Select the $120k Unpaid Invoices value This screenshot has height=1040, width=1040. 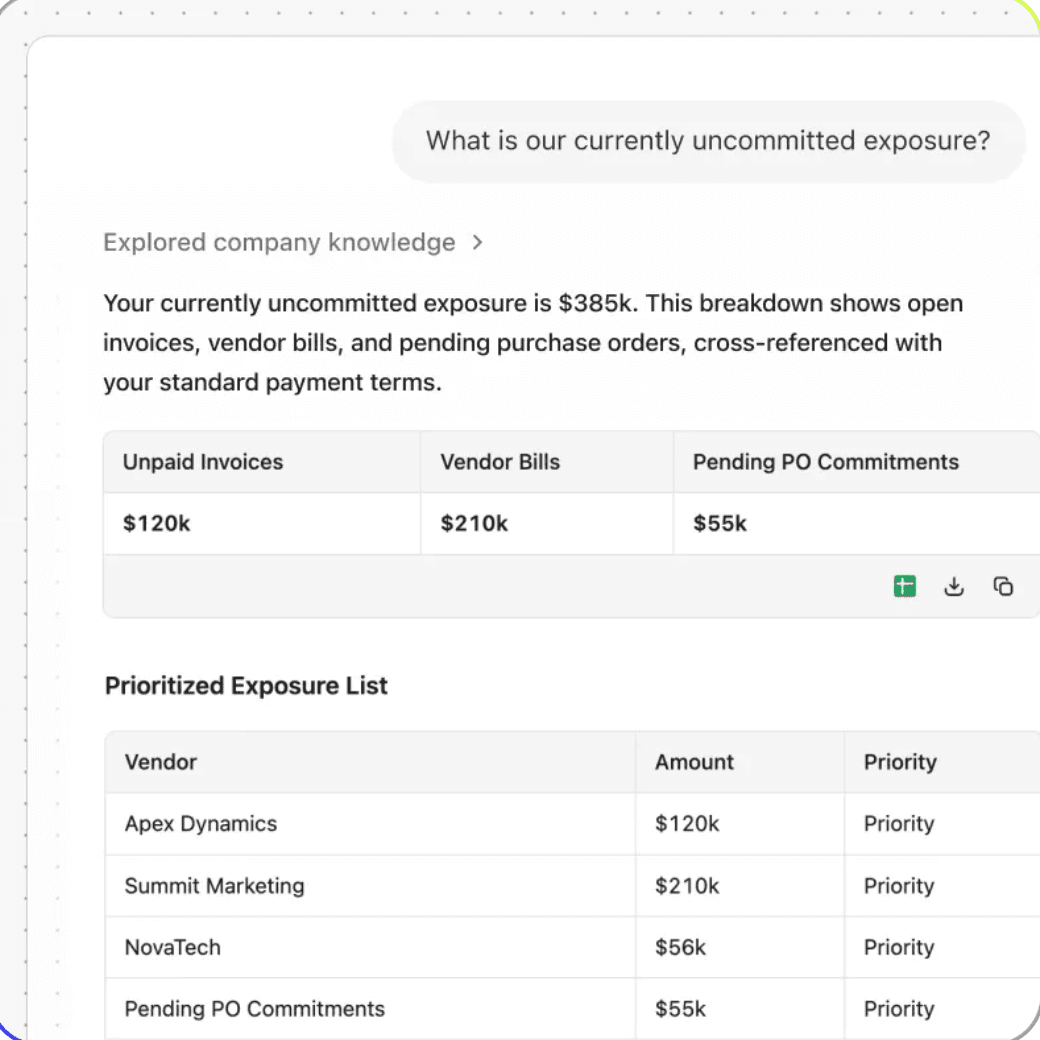tap(157, 523)
